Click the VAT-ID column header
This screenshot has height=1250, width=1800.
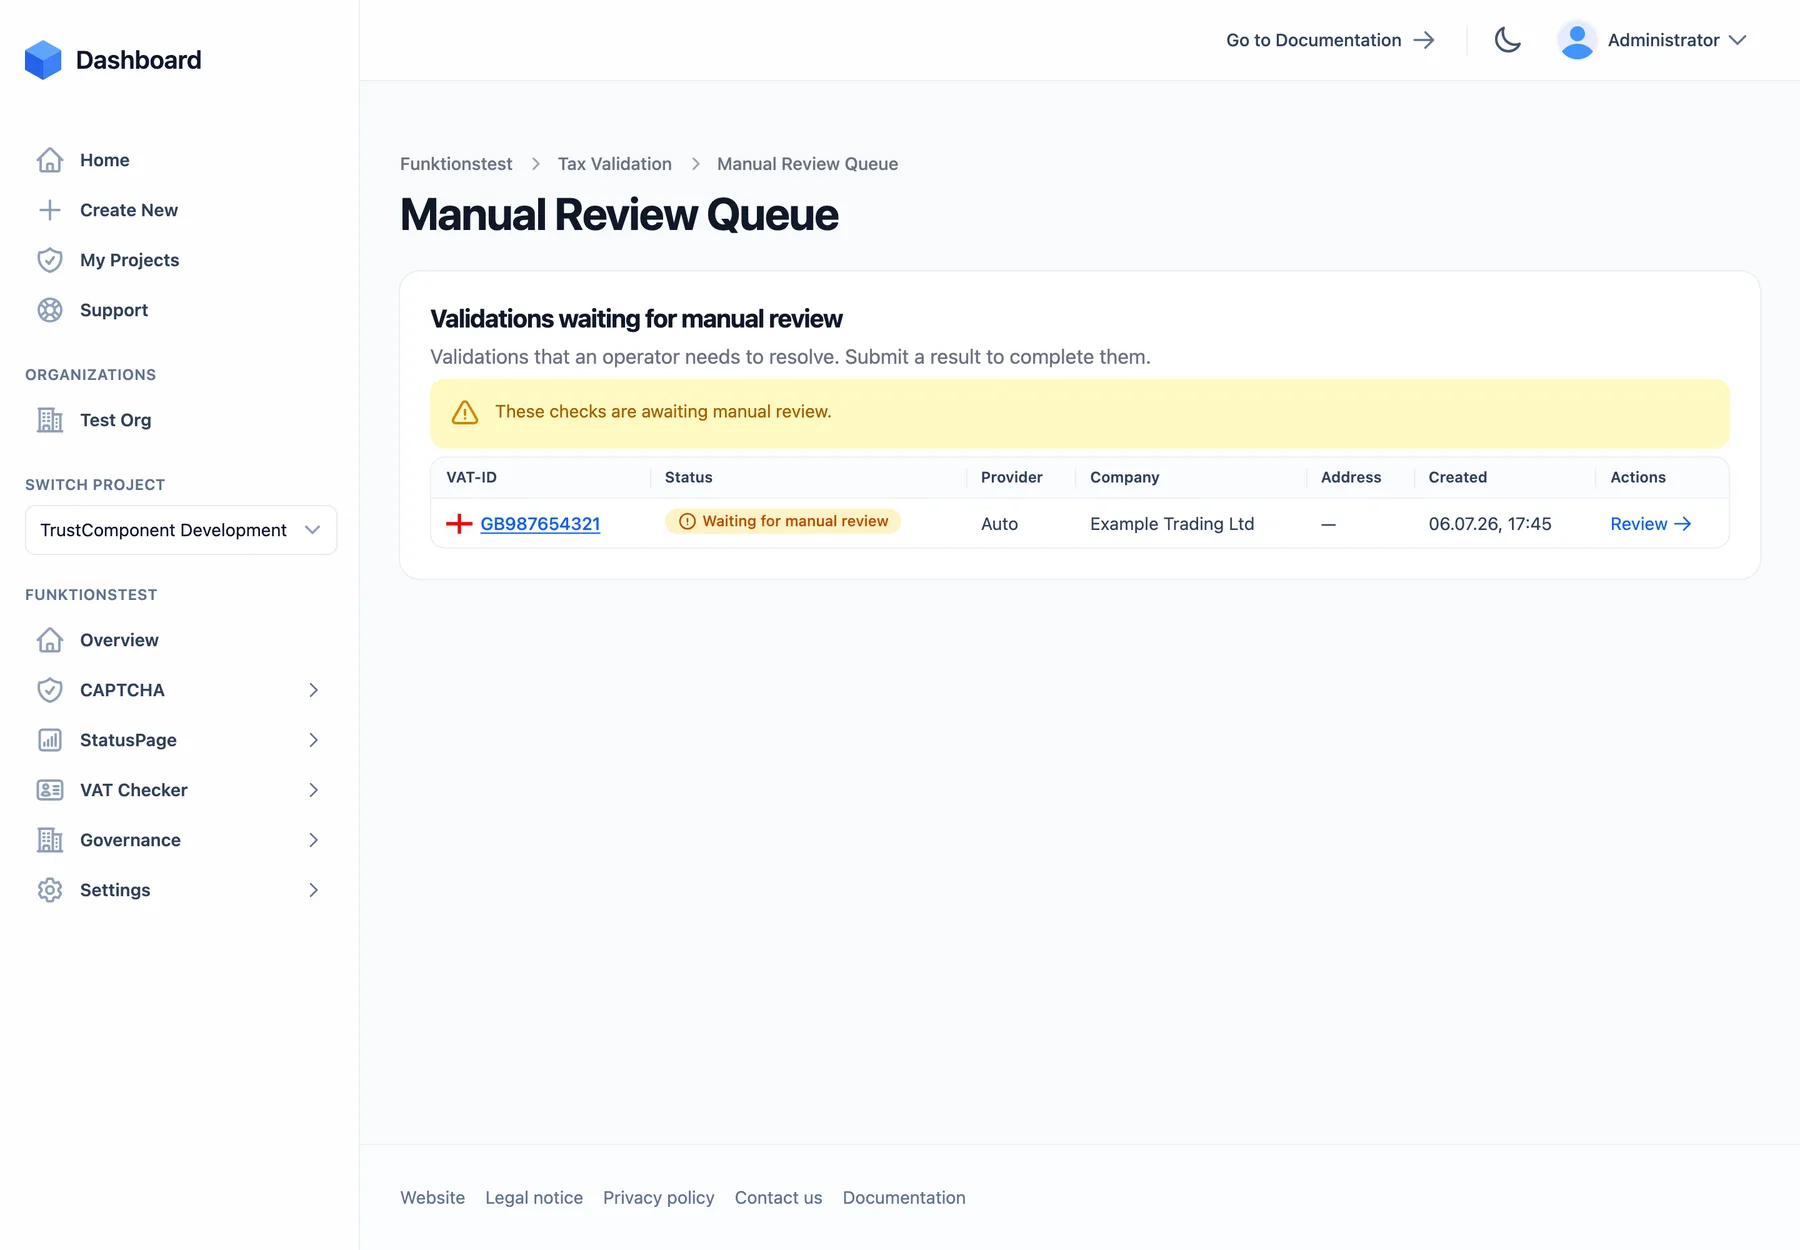coord(472,478)
